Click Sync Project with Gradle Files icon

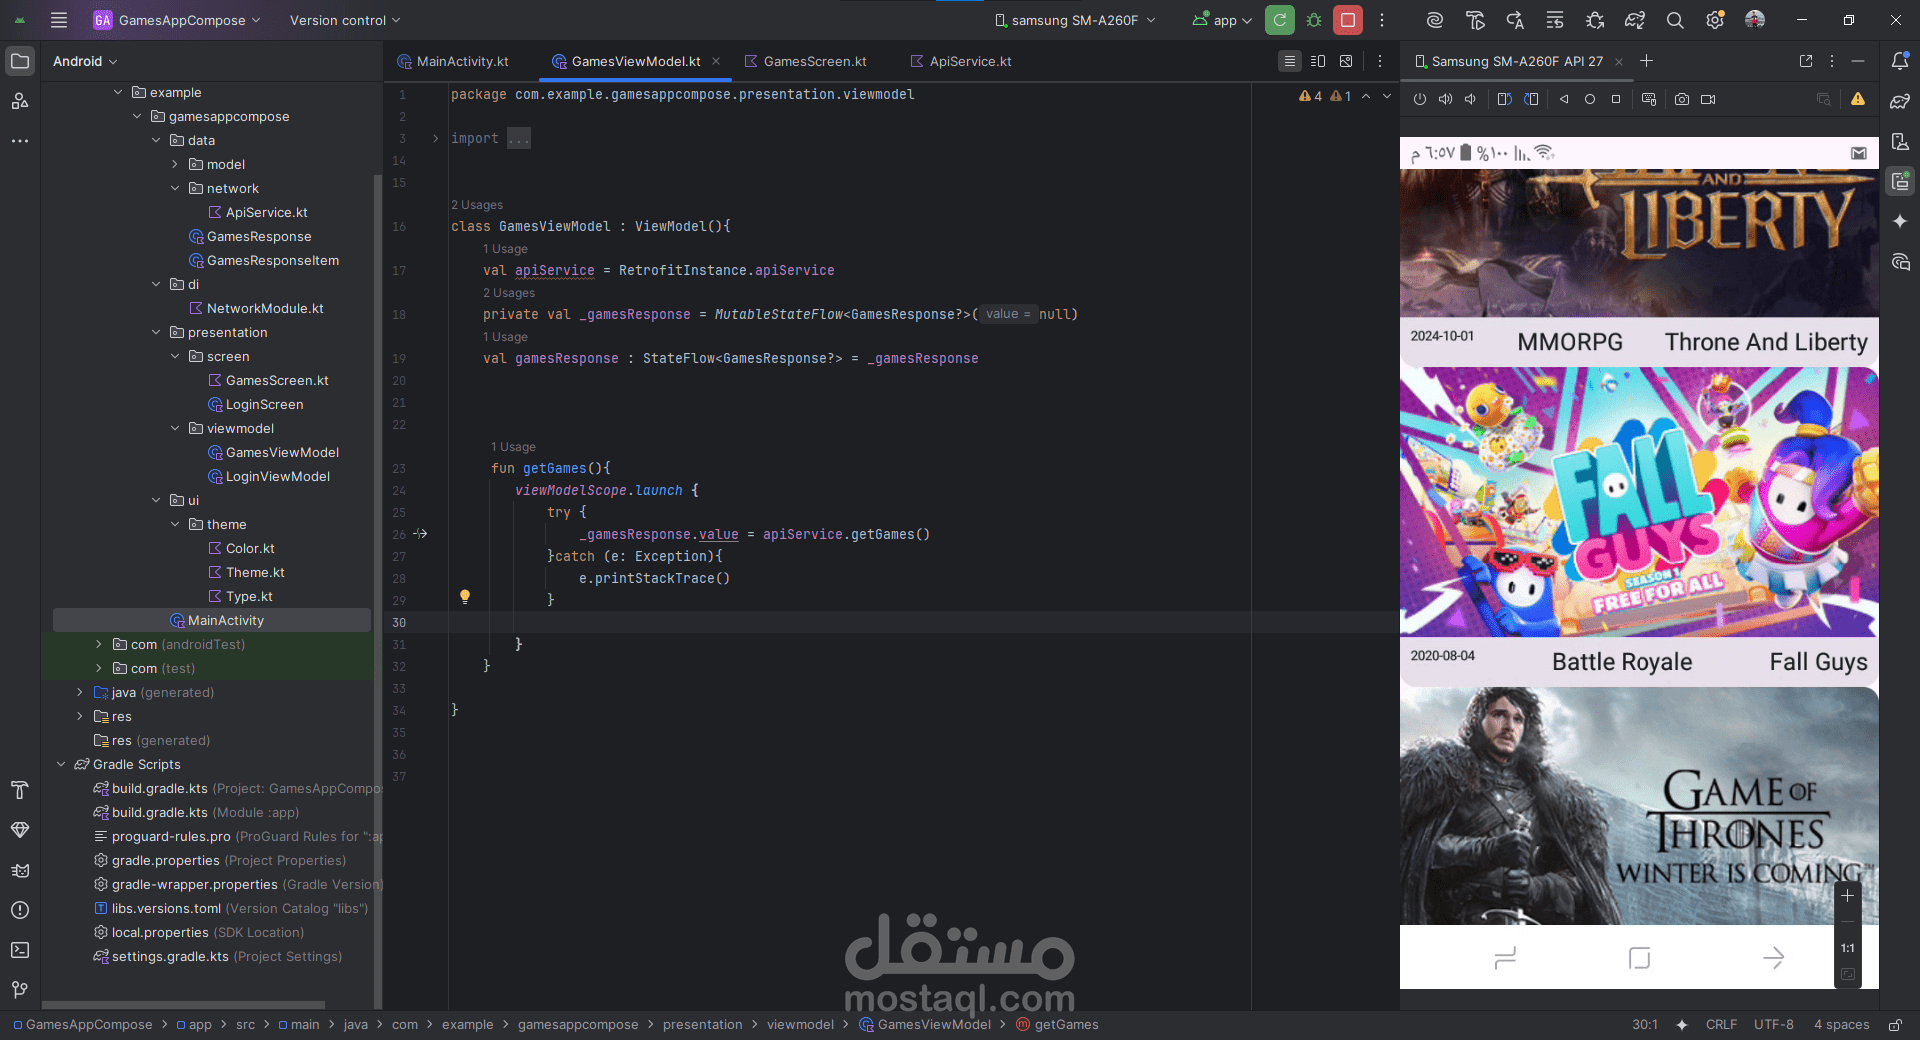[x=1635, y=20]
